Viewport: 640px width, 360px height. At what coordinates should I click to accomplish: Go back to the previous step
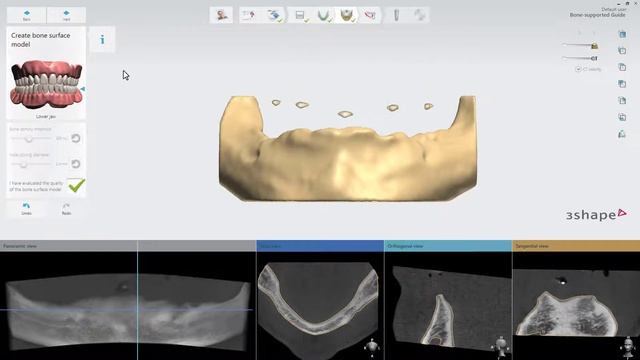coord(27,16)
